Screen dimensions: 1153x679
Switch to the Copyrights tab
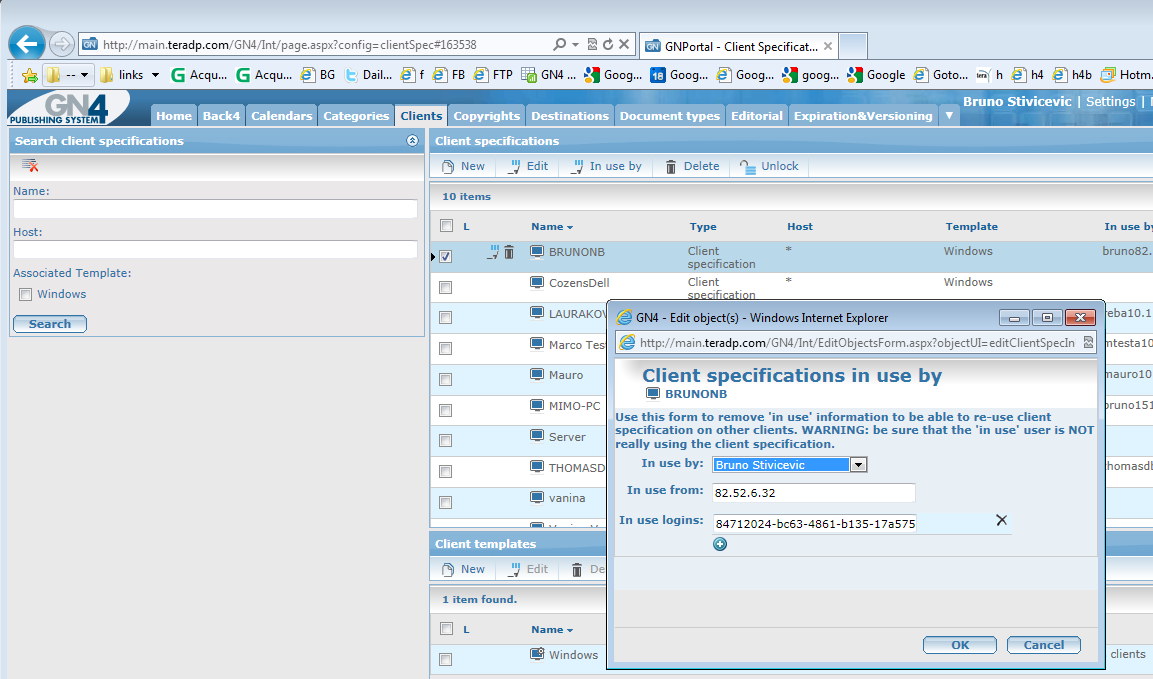(x=486, y=115)
